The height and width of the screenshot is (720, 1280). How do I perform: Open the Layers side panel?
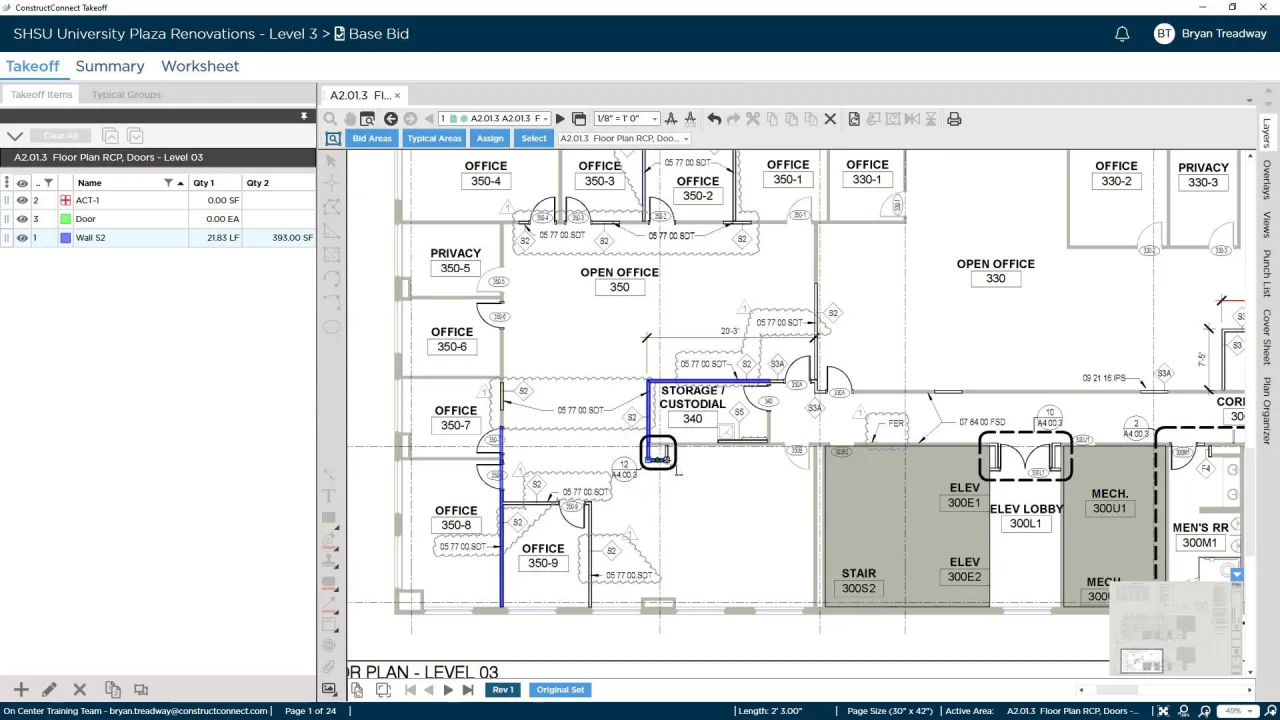tap(1266, 133)
